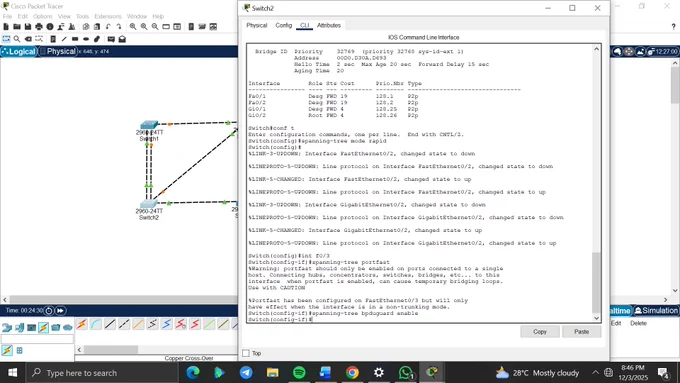
Task: Show hidden system tray icons chevron
Action: tap(595, 373)
